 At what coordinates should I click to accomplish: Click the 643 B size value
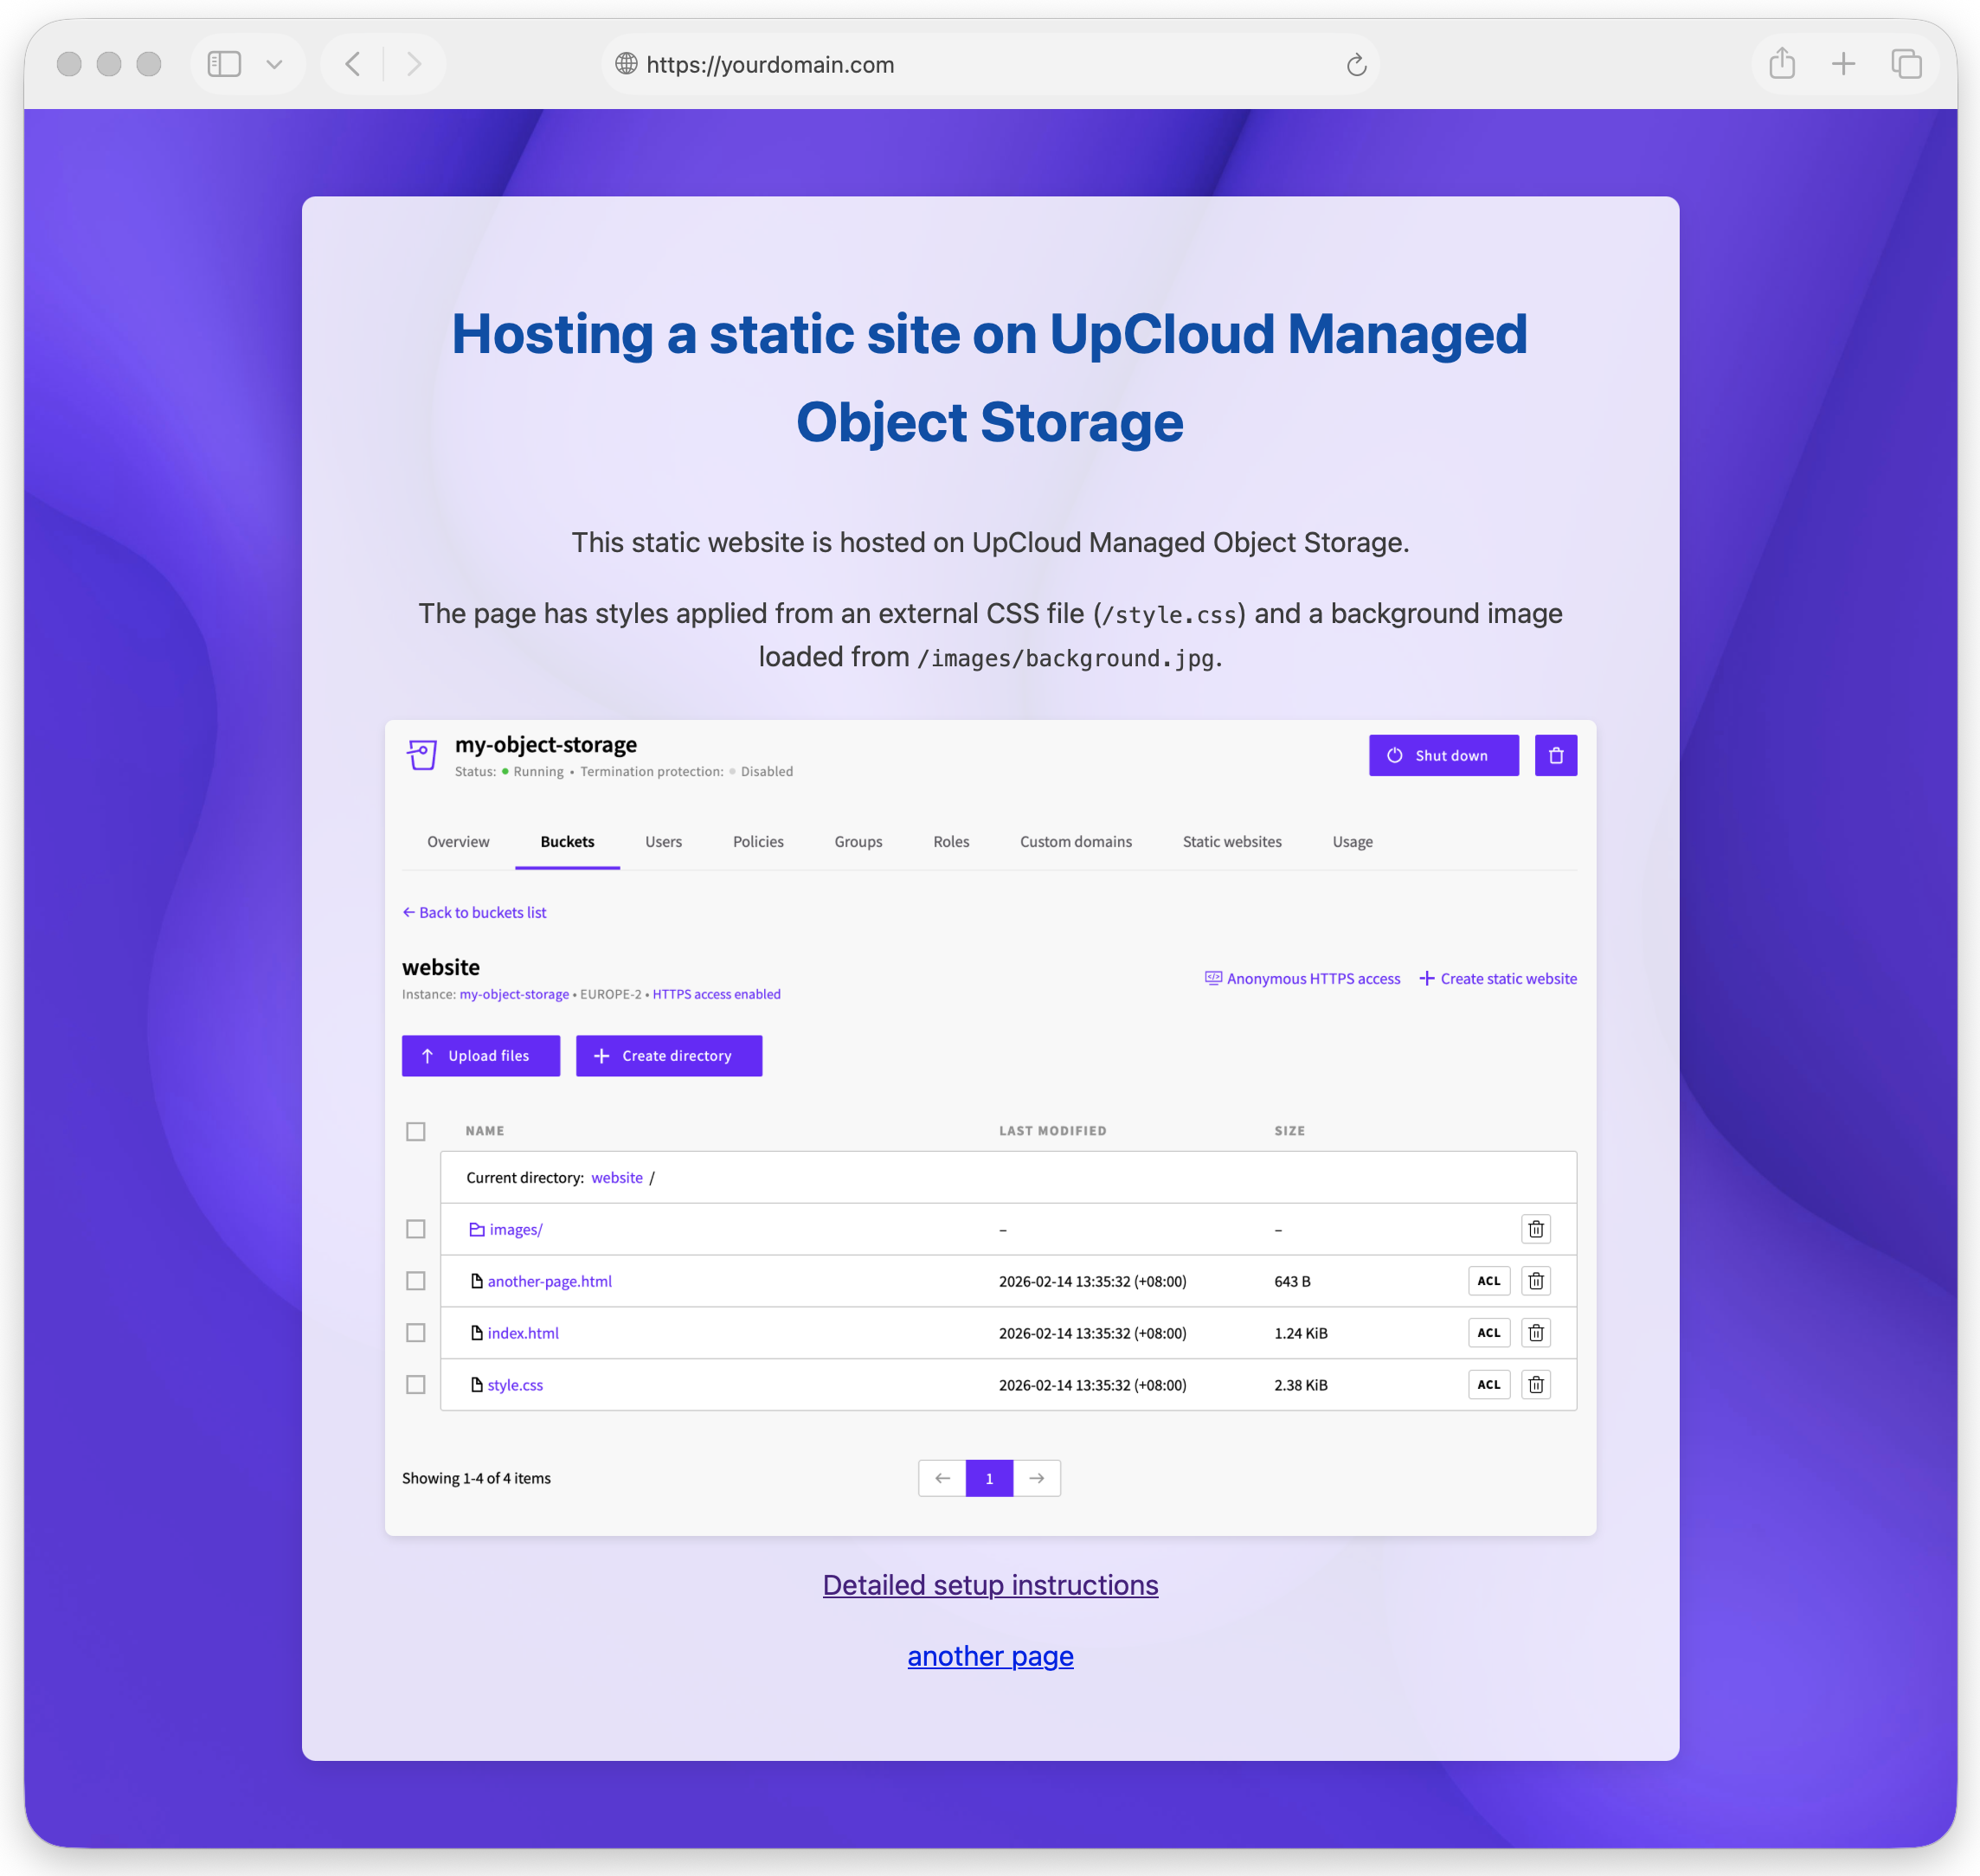[x=1292, y=1281]
